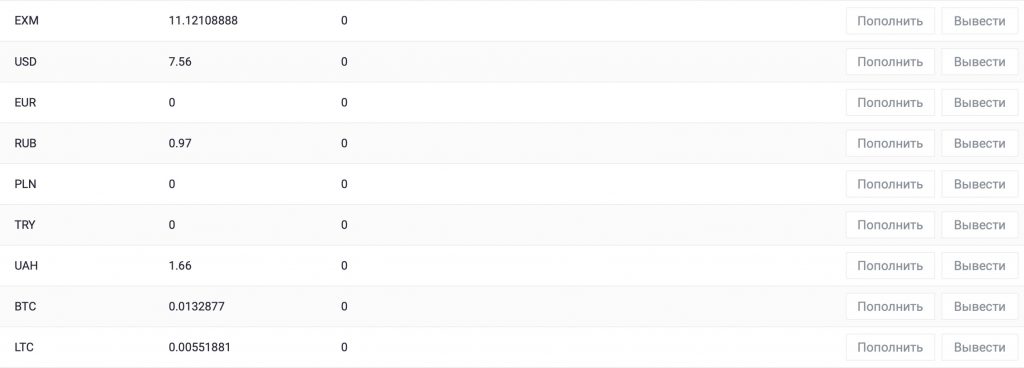
Task: Choose Пополнить in the UAH row
Action: point(890,266)
